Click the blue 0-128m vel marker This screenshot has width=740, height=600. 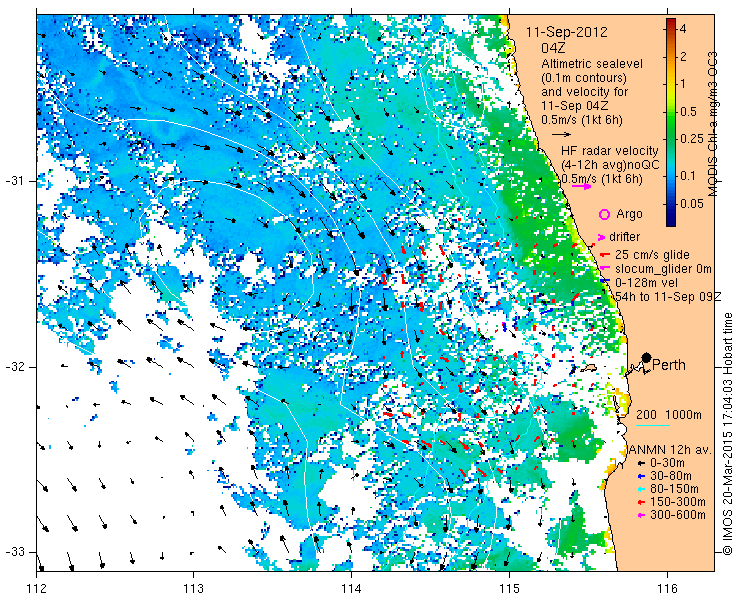click(603, 281)
